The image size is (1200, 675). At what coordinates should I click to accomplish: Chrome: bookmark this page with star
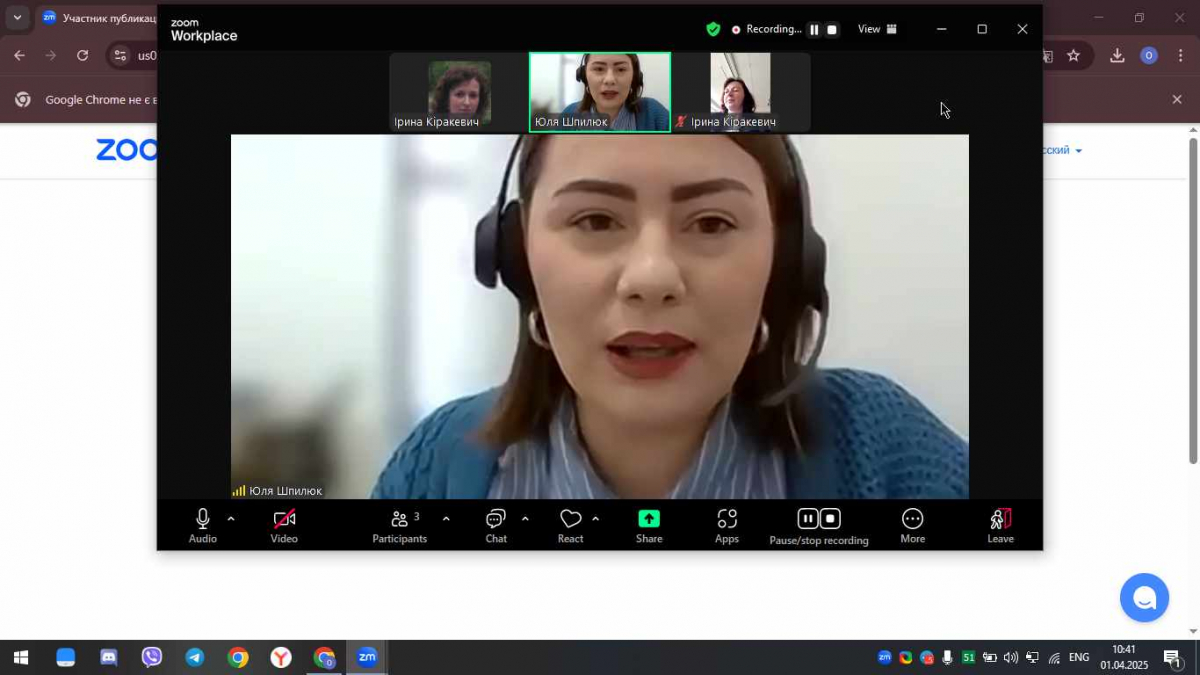(x=1073, y=56)
